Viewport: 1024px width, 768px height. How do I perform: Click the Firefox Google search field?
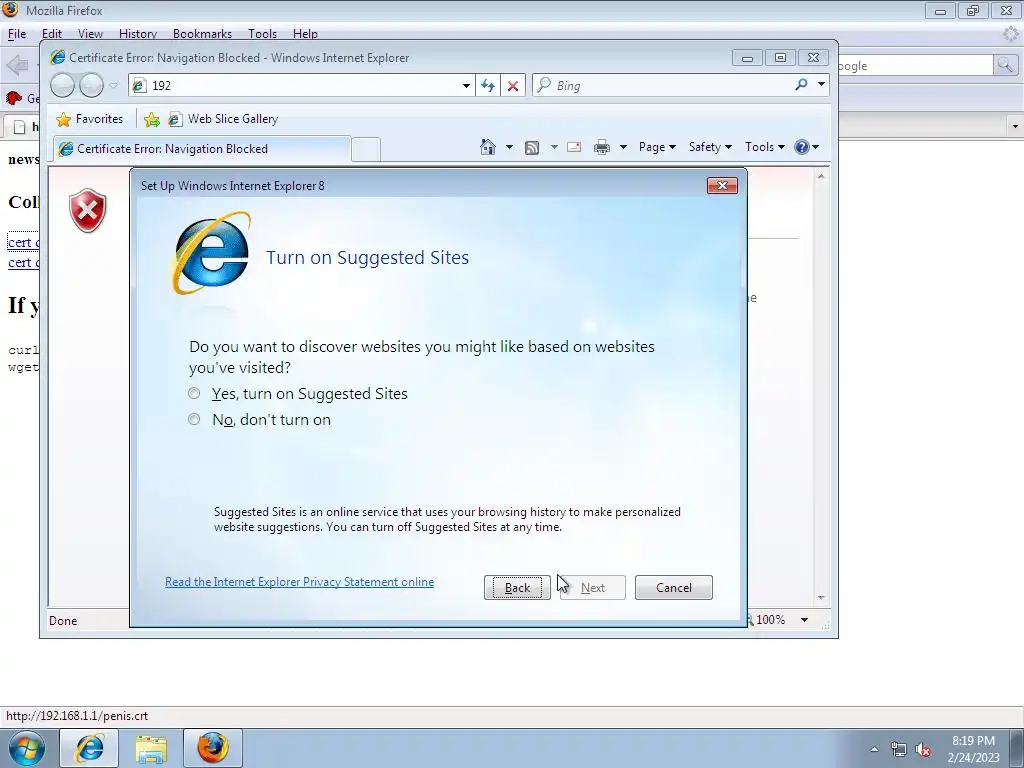pyautogui.click(x=916, y=66)
